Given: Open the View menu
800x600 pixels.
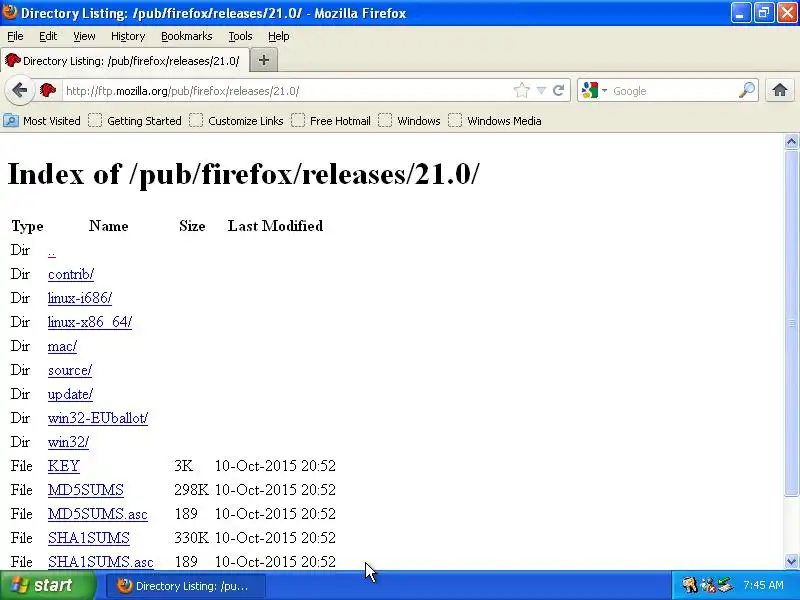Looking at the screenshot, I should point(84,36).
